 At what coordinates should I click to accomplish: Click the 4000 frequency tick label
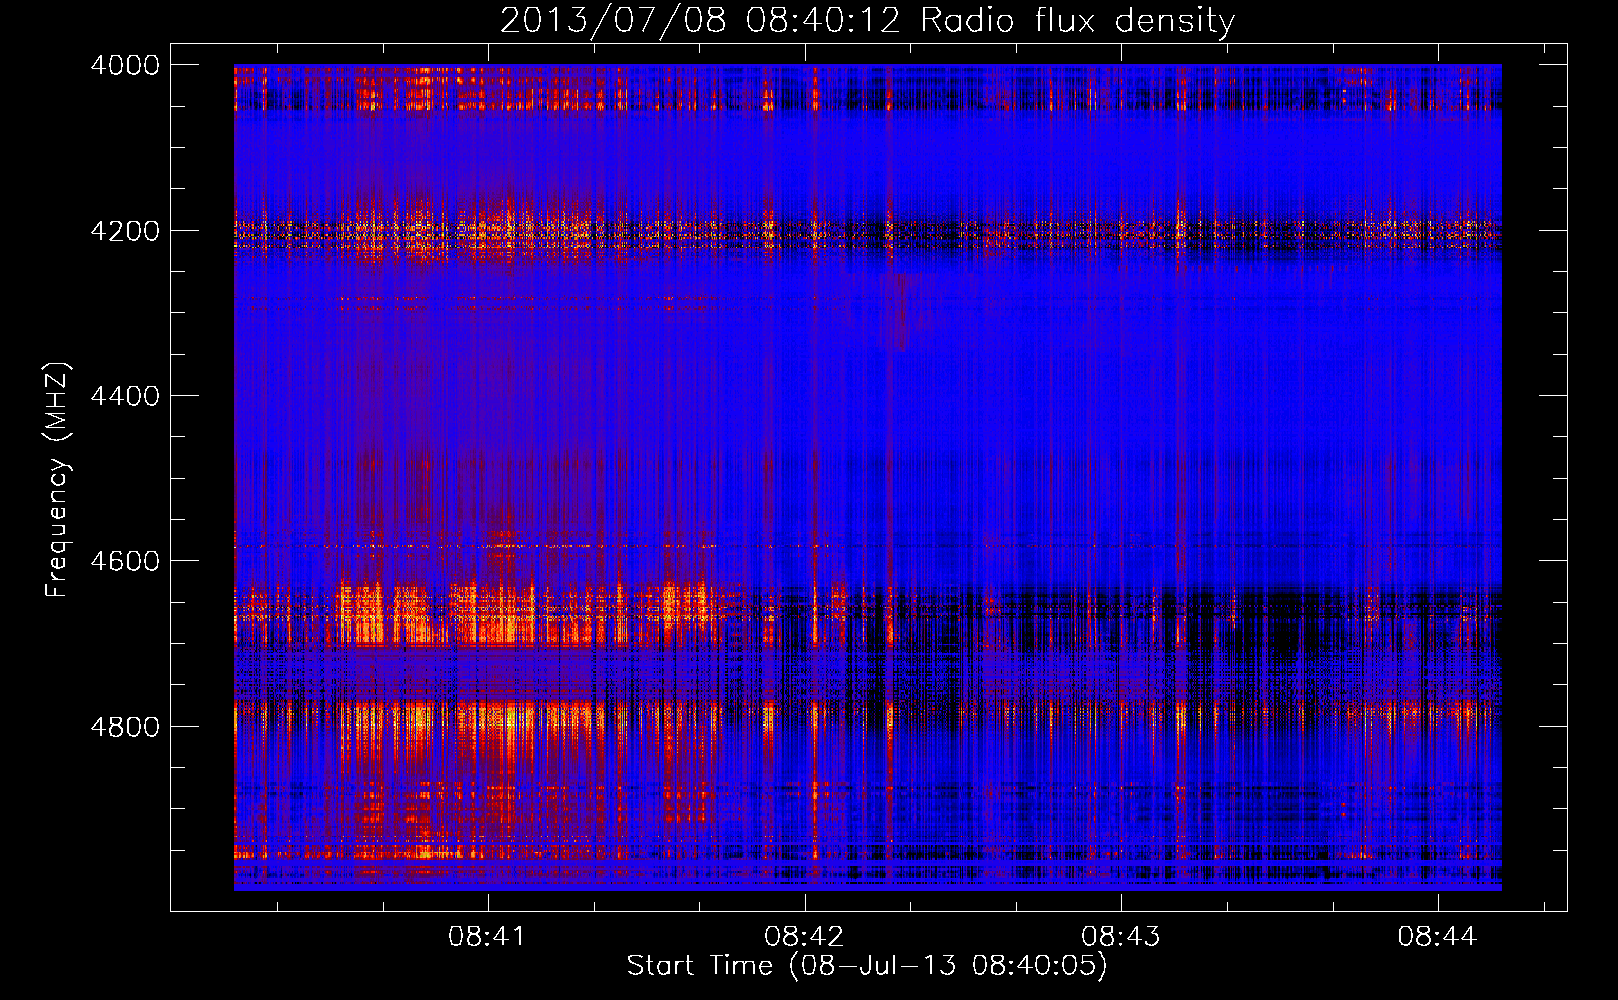[x=125, y=65]
